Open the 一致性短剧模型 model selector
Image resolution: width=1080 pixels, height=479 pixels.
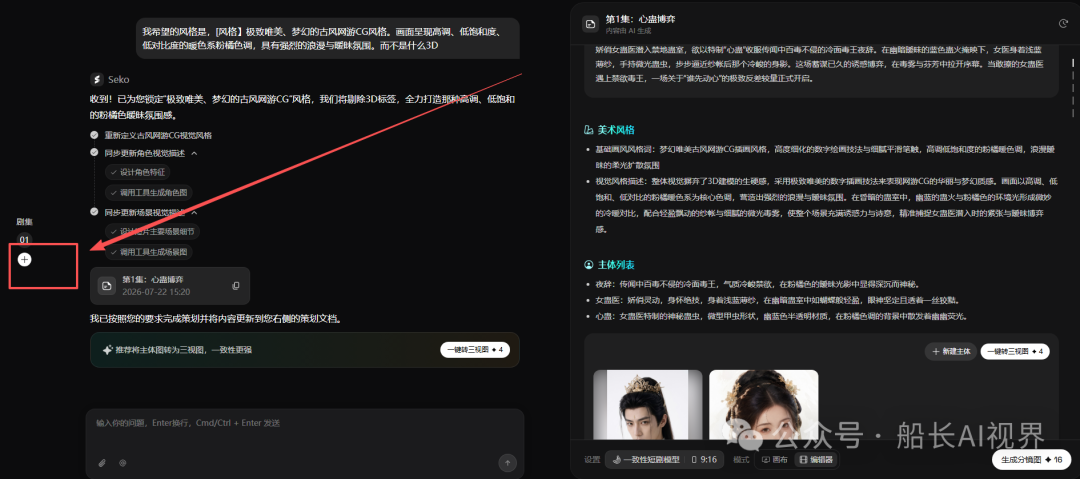click(x=645, y=460)
